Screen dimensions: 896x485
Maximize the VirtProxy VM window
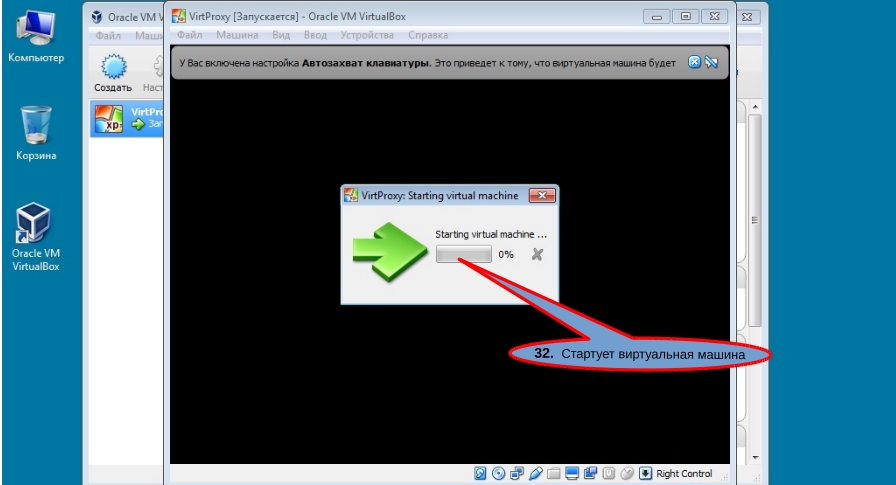pos(685,17)
